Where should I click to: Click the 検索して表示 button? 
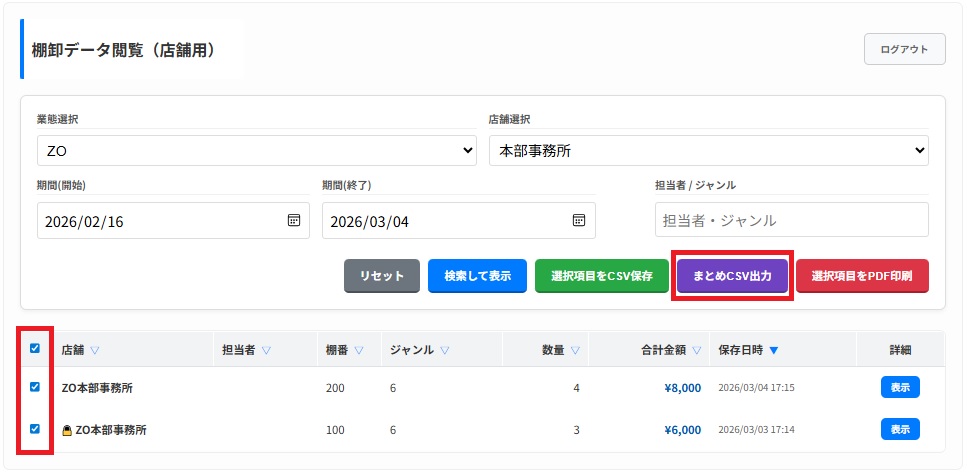point(477,276)
